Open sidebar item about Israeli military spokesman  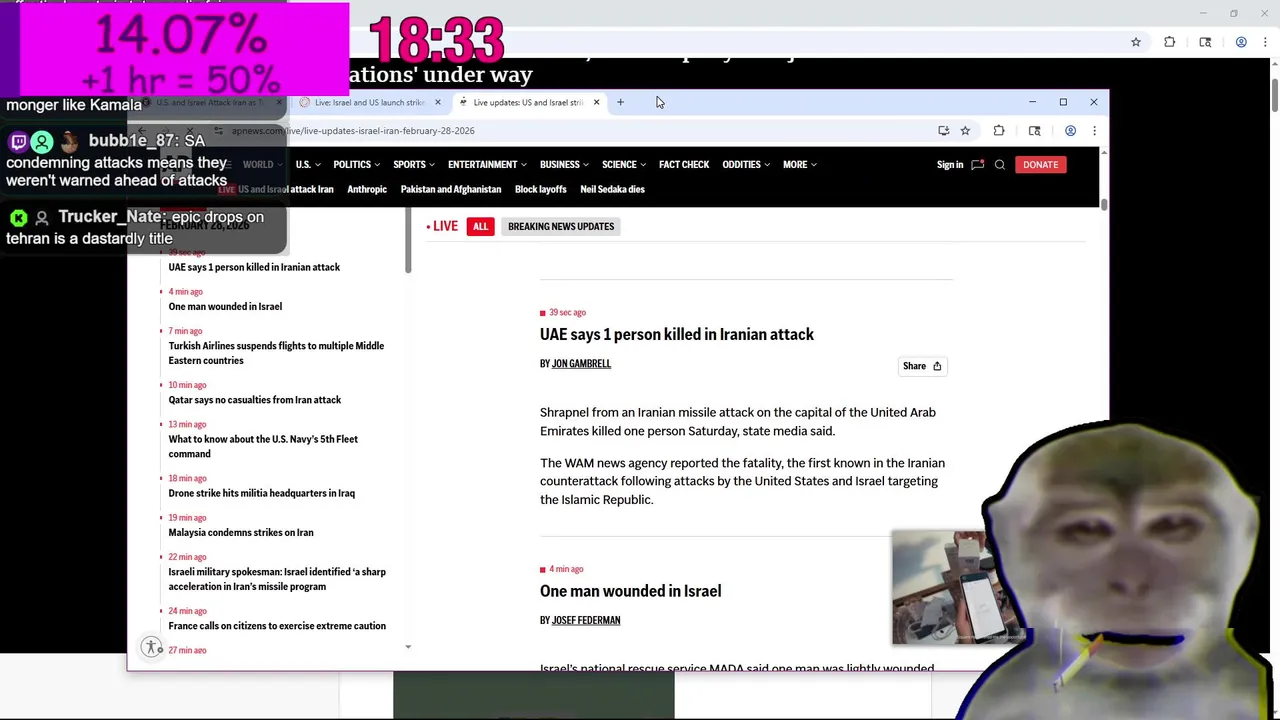click(x=277, y=579)
